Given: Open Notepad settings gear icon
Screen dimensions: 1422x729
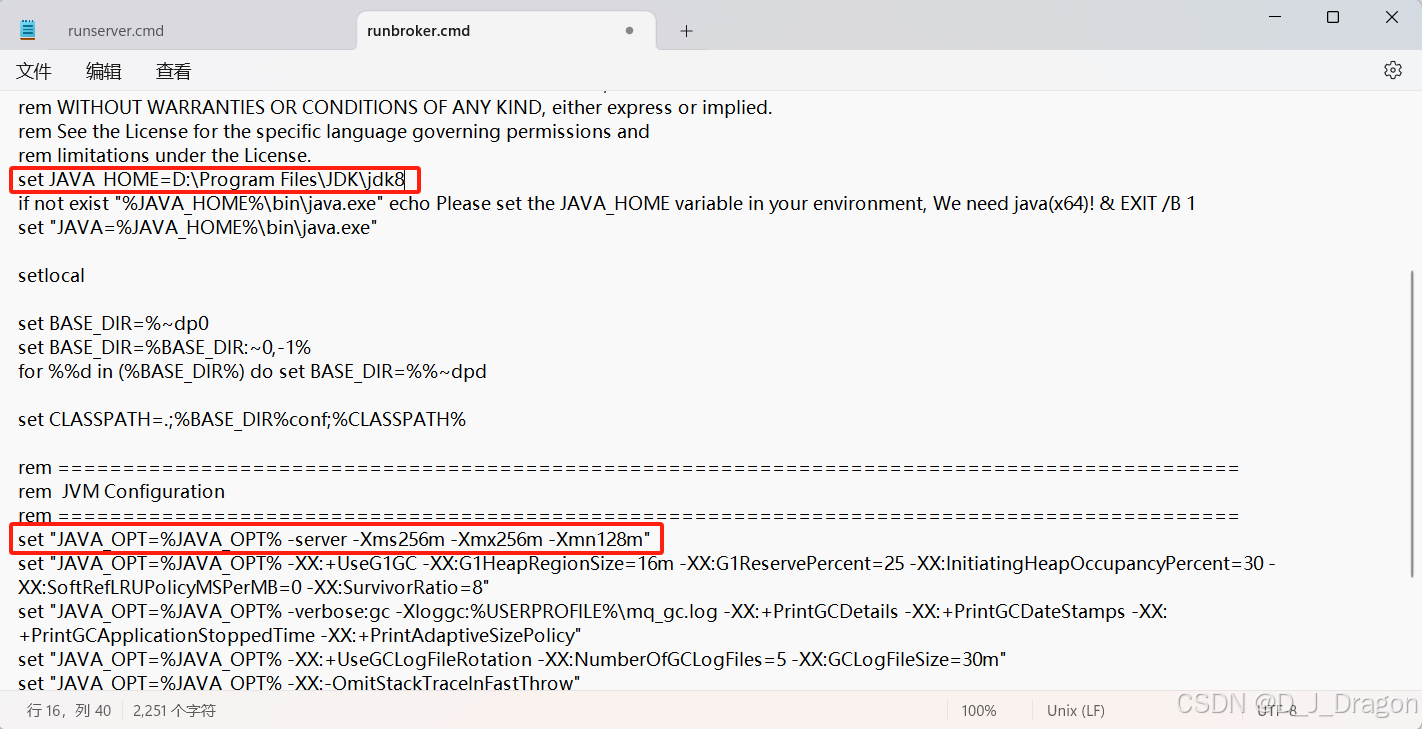Looking at the screenshot, I should [1392, 70].
